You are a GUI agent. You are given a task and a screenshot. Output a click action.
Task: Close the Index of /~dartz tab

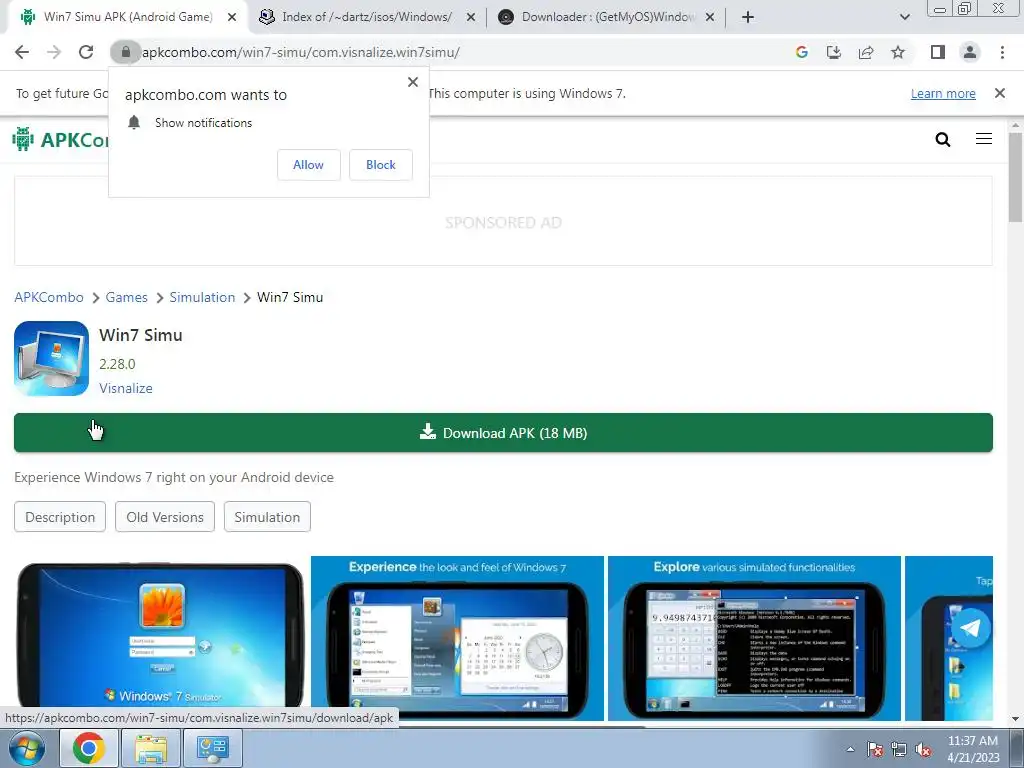471,18
